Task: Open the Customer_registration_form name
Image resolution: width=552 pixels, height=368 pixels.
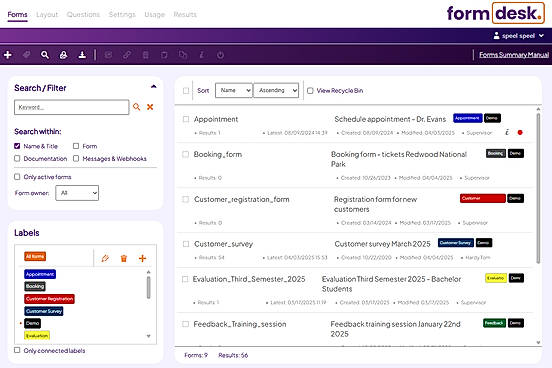Action: [x=242, y=199]
